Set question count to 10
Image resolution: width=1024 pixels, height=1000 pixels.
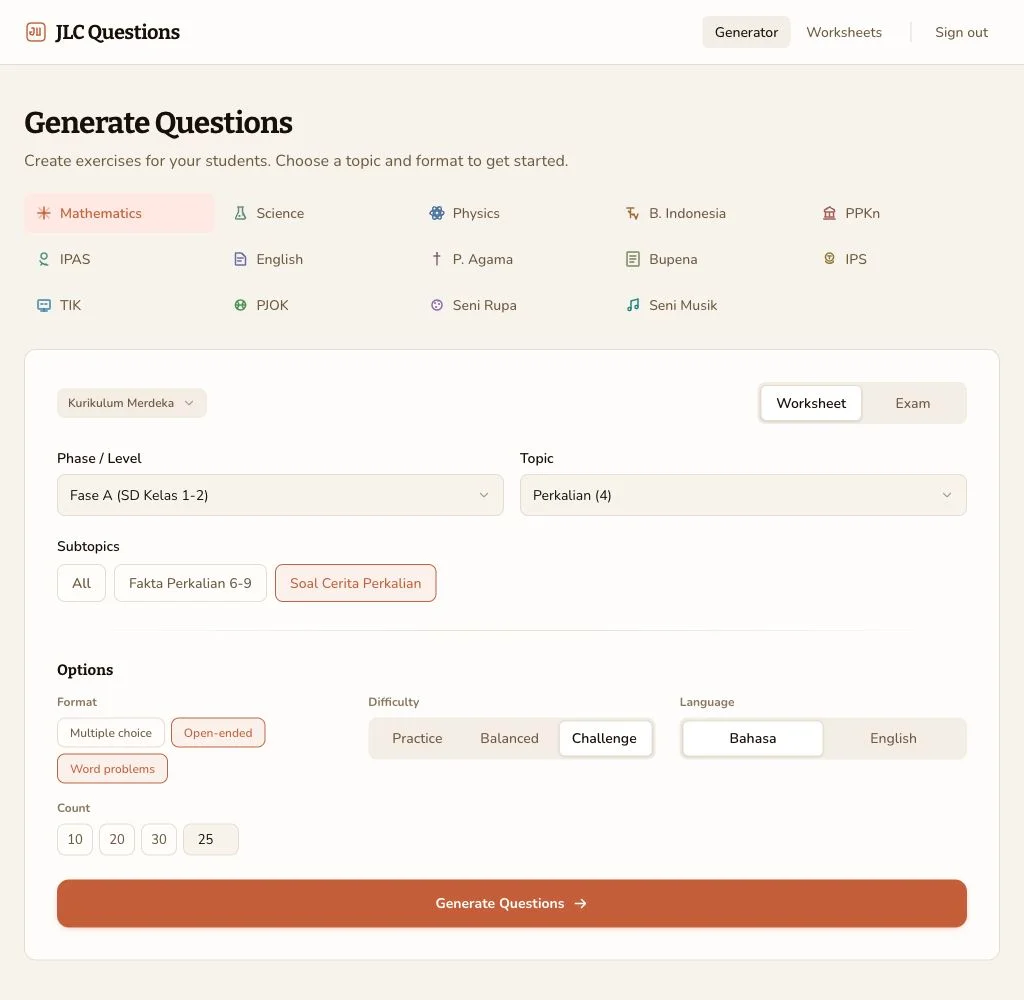point(75,839)
